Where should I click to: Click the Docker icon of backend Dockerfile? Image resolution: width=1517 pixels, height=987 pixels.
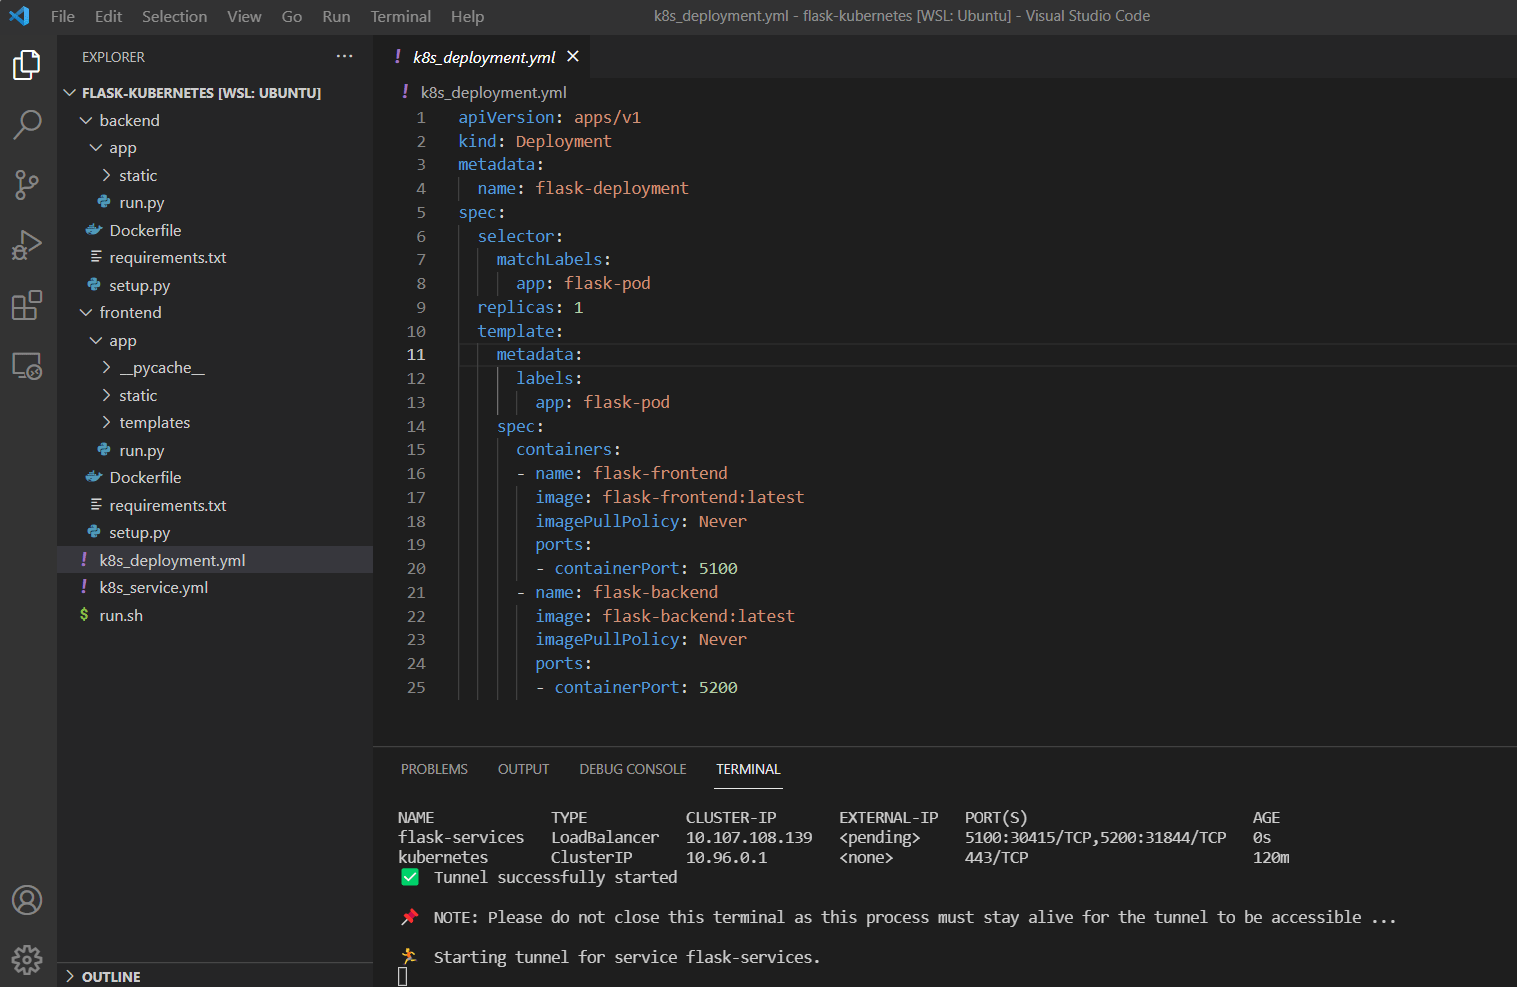(94, 230)
